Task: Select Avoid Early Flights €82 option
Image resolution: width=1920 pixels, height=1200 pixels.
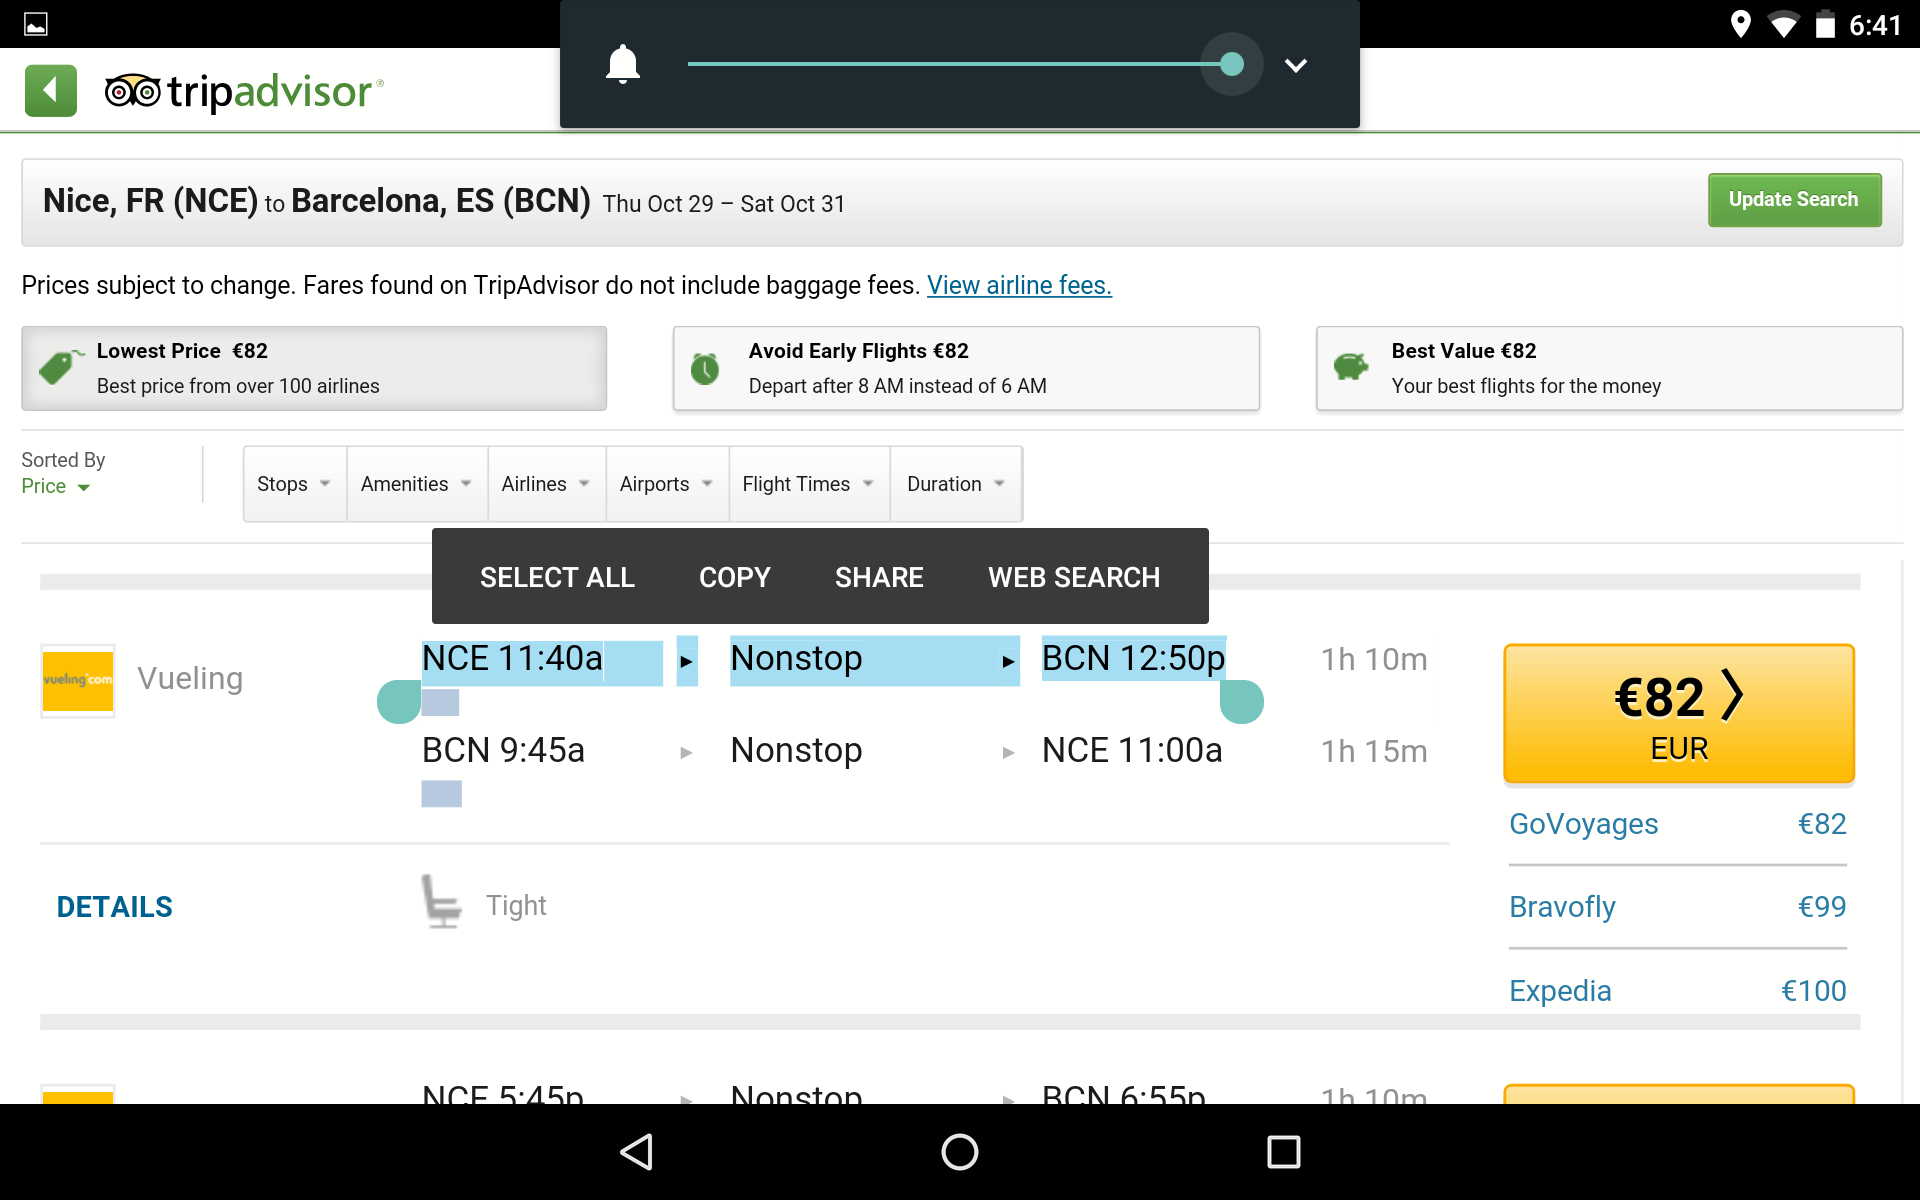Action: coord(965,368)
